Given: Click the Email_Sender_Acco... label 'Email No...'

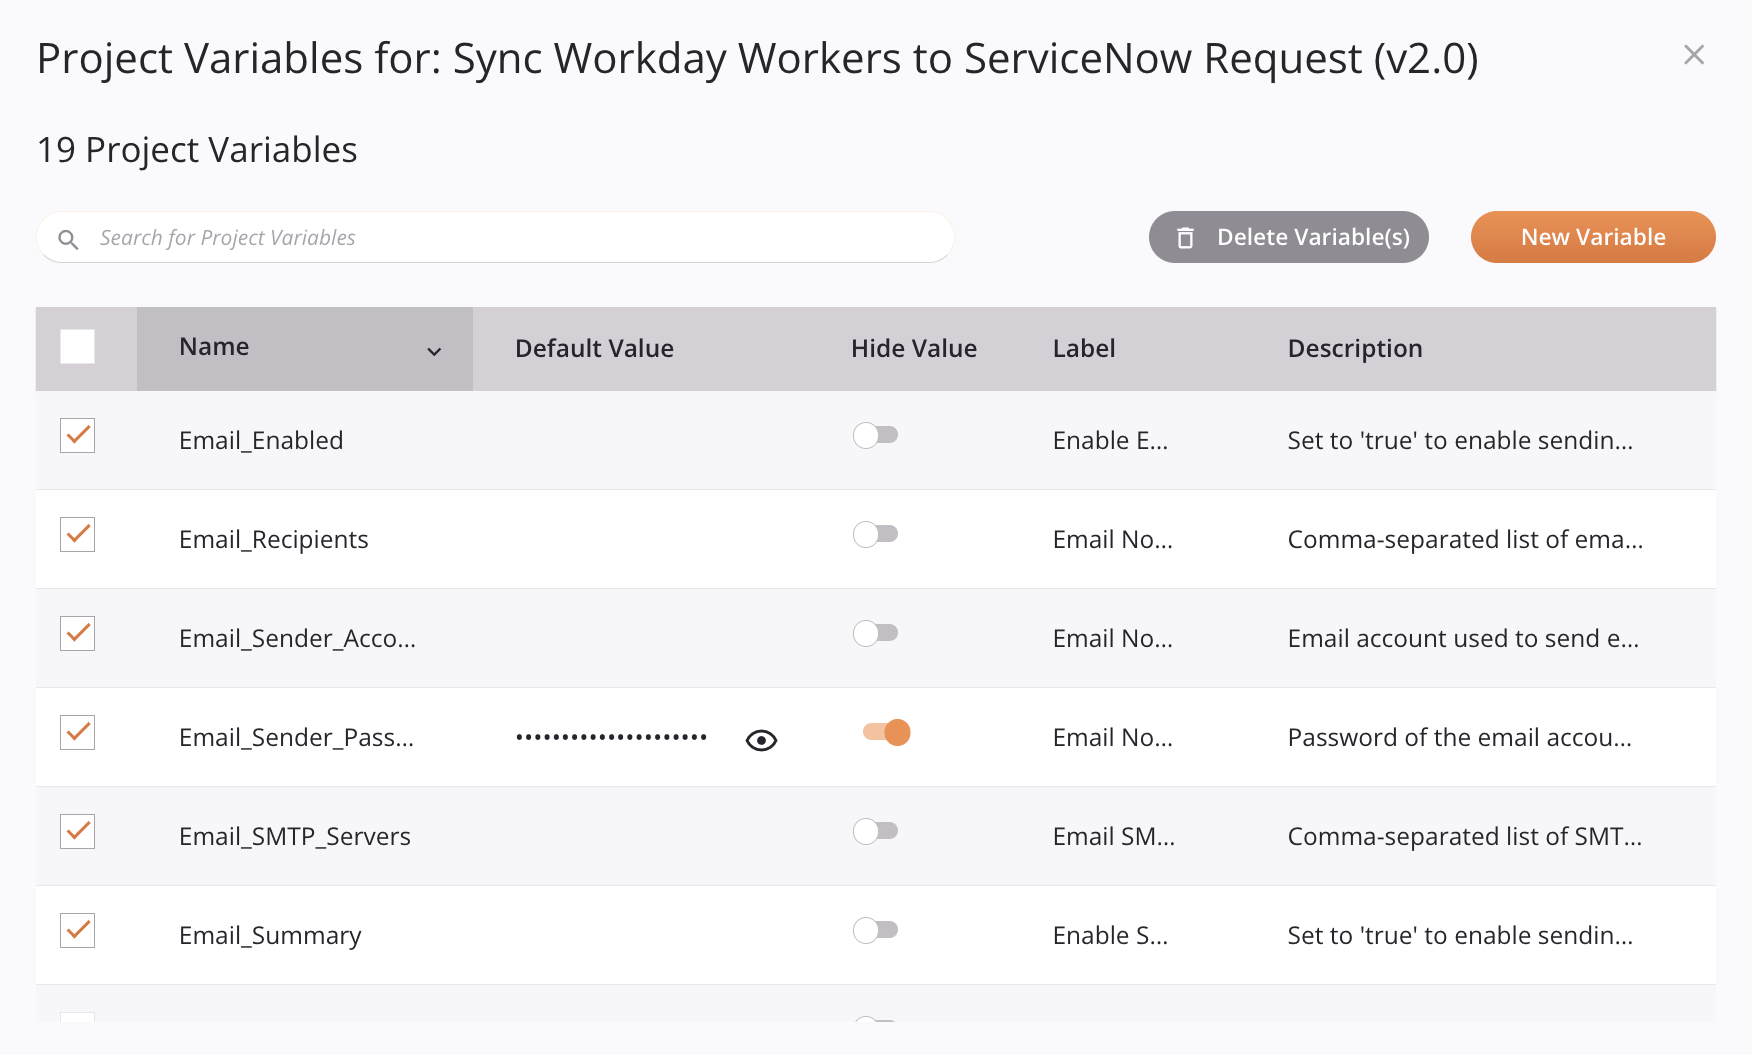Looking at the screenshot, I should [1113, 638].
